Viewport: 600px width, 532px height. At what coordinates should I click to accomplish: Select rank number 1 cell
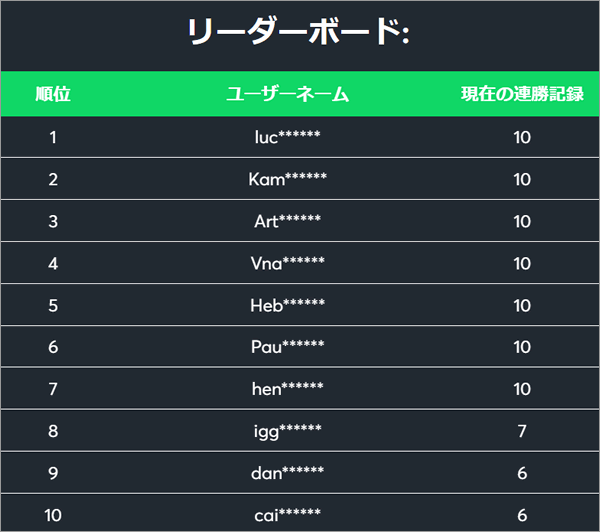[53, 137]
